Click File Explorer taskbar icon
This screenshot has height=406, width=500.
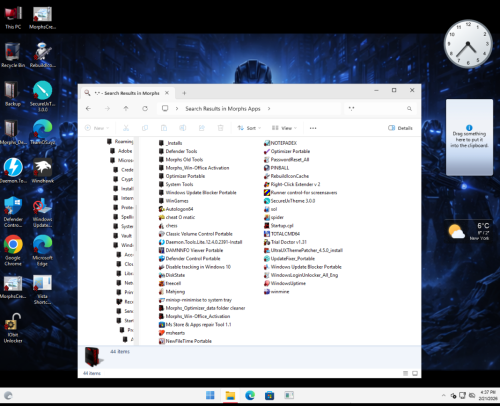[230, 395]
